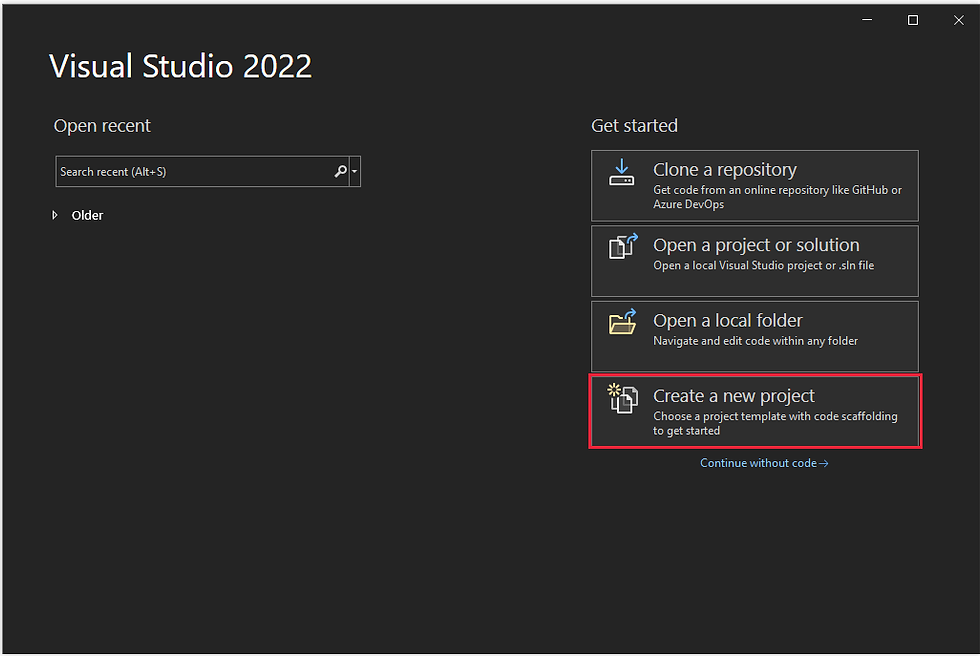Click the Create a new project icon
The width and height of the screenshot is (980, 656).
622,398
